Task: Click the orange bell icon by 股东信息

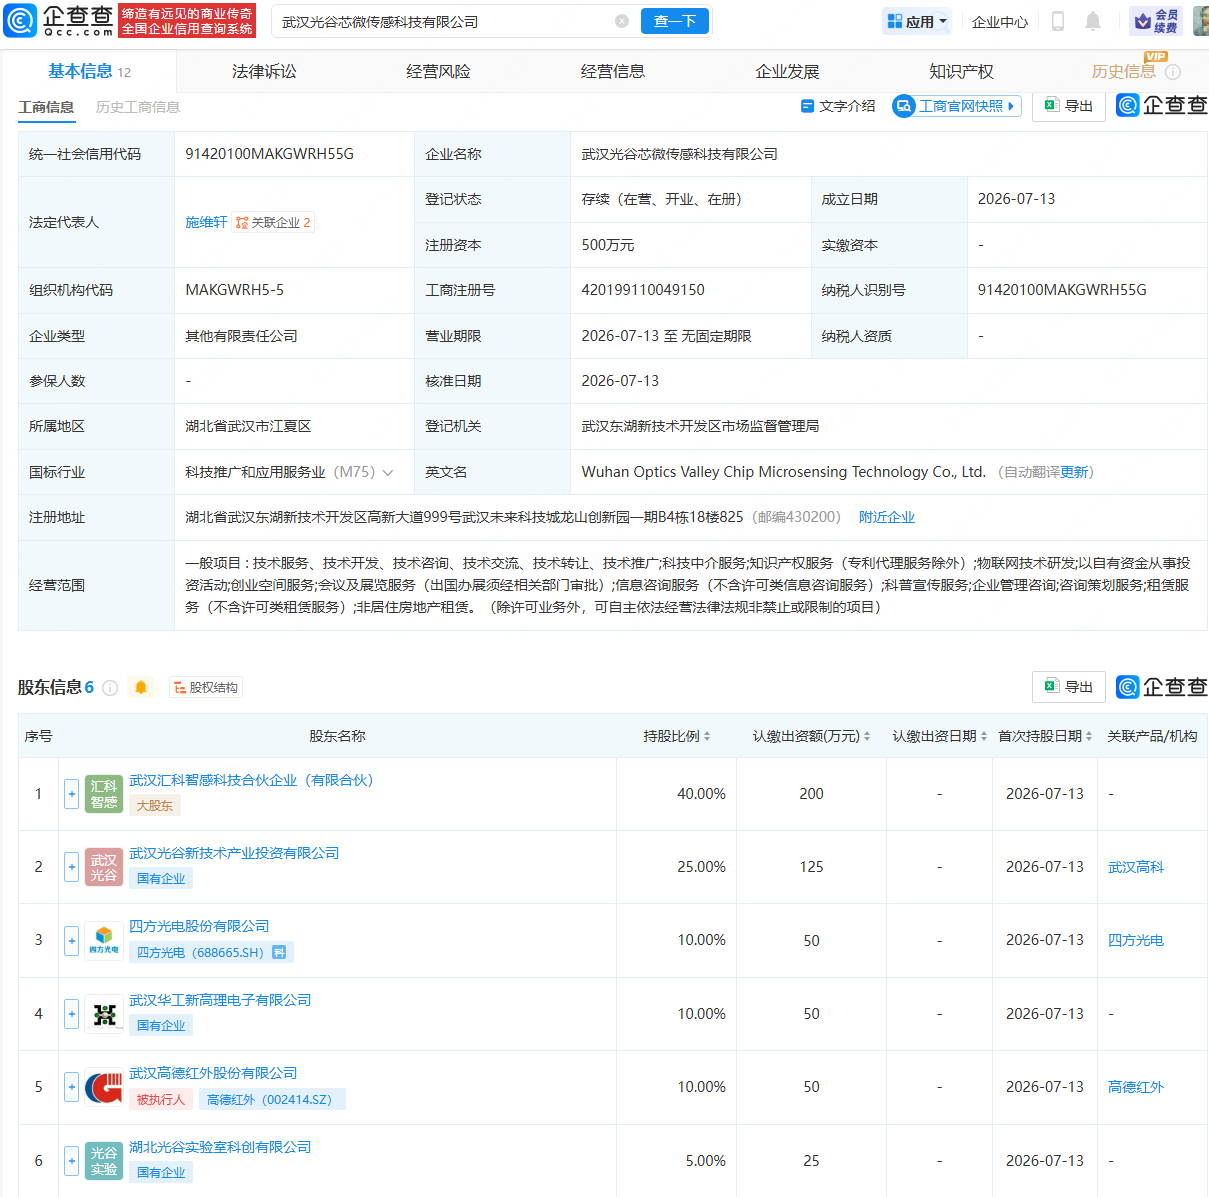Action: (x=141, y=688)
